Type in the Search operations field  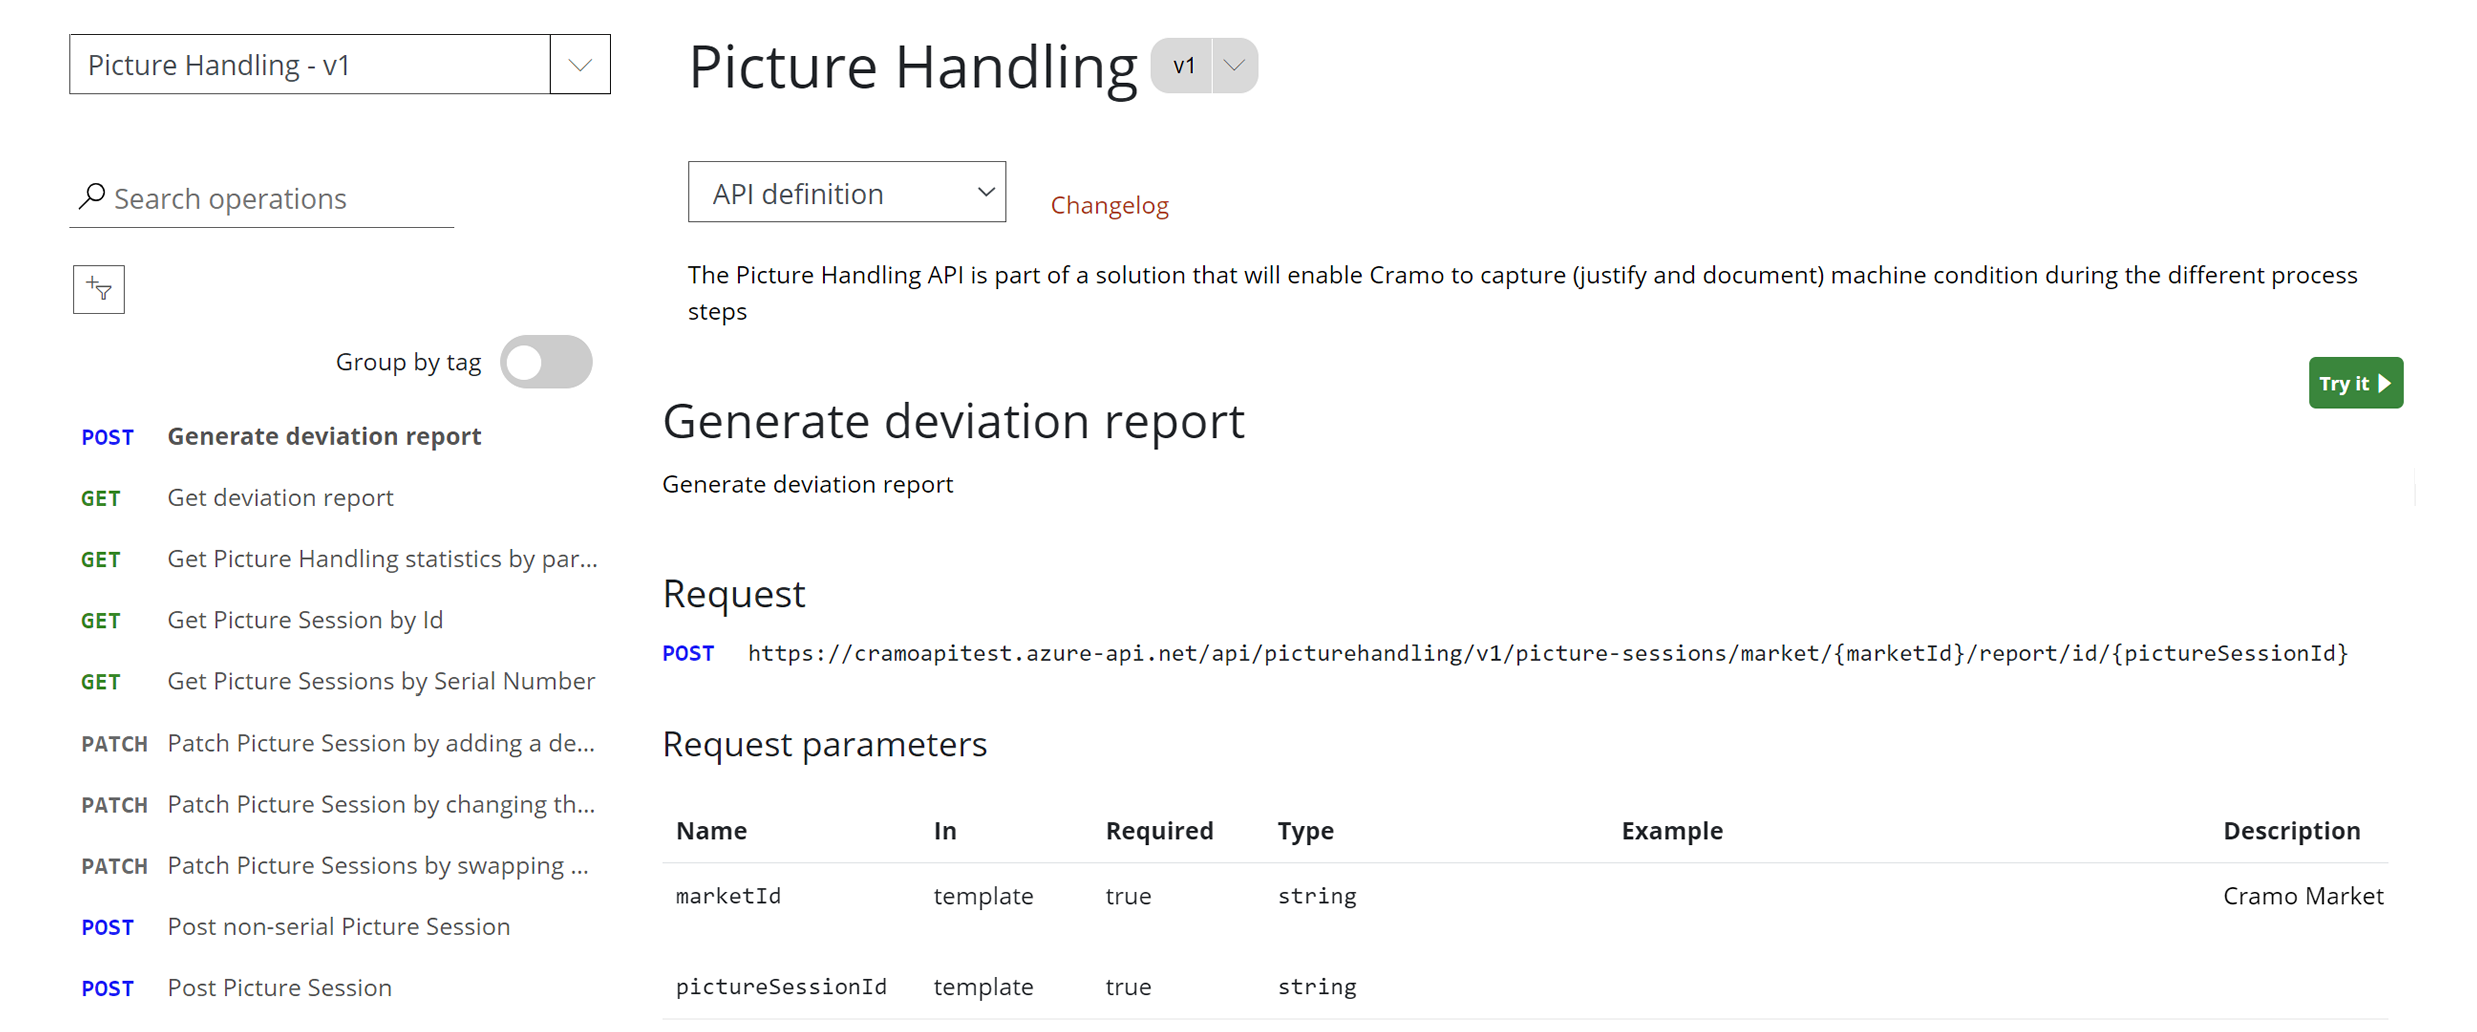tap(280, 198)
